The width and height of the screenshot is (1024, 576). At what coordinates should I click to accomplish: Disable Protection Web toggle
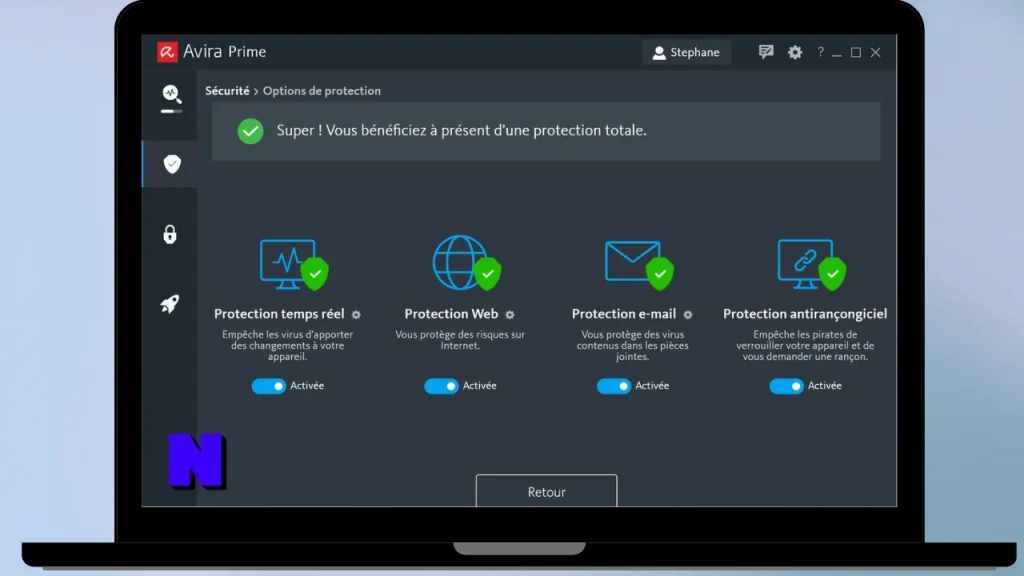click(441, 386)
